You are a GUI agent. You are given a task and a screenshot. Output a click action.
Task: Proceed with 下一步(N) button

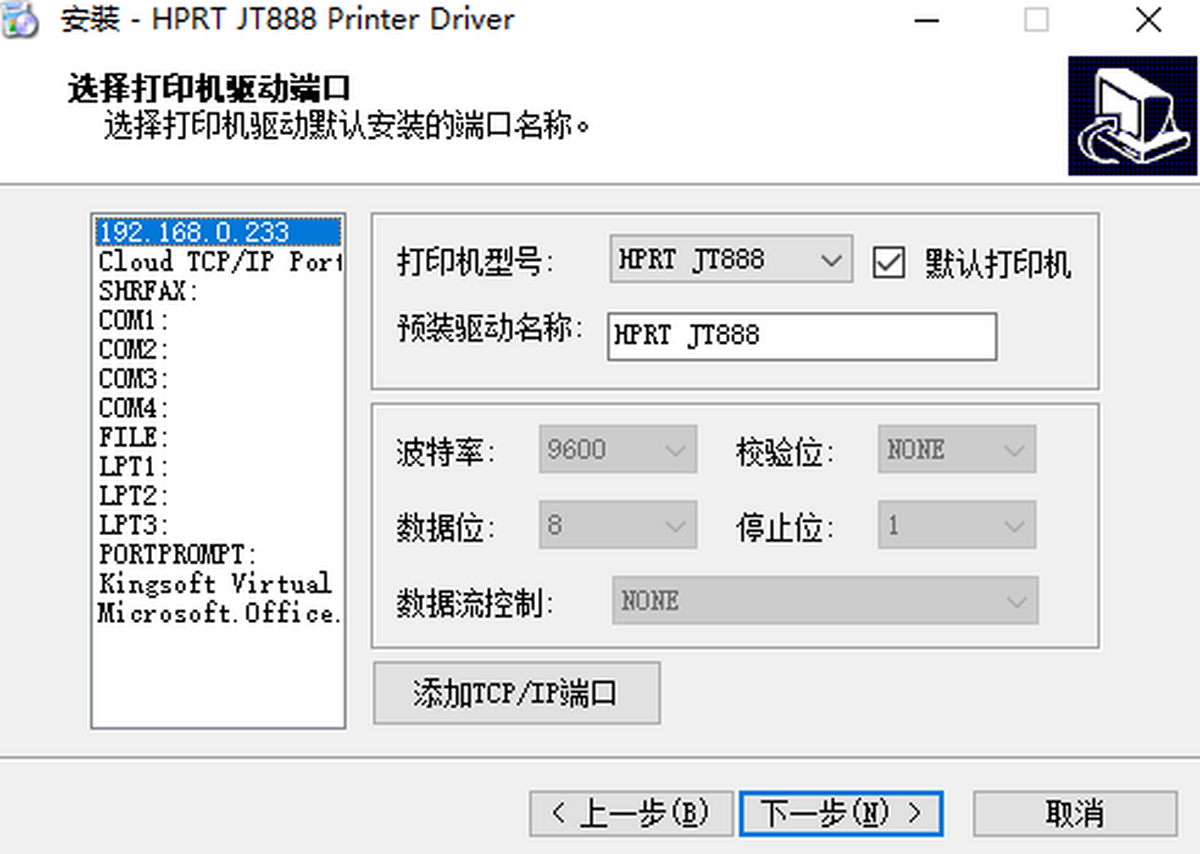(x=840, y=813)
